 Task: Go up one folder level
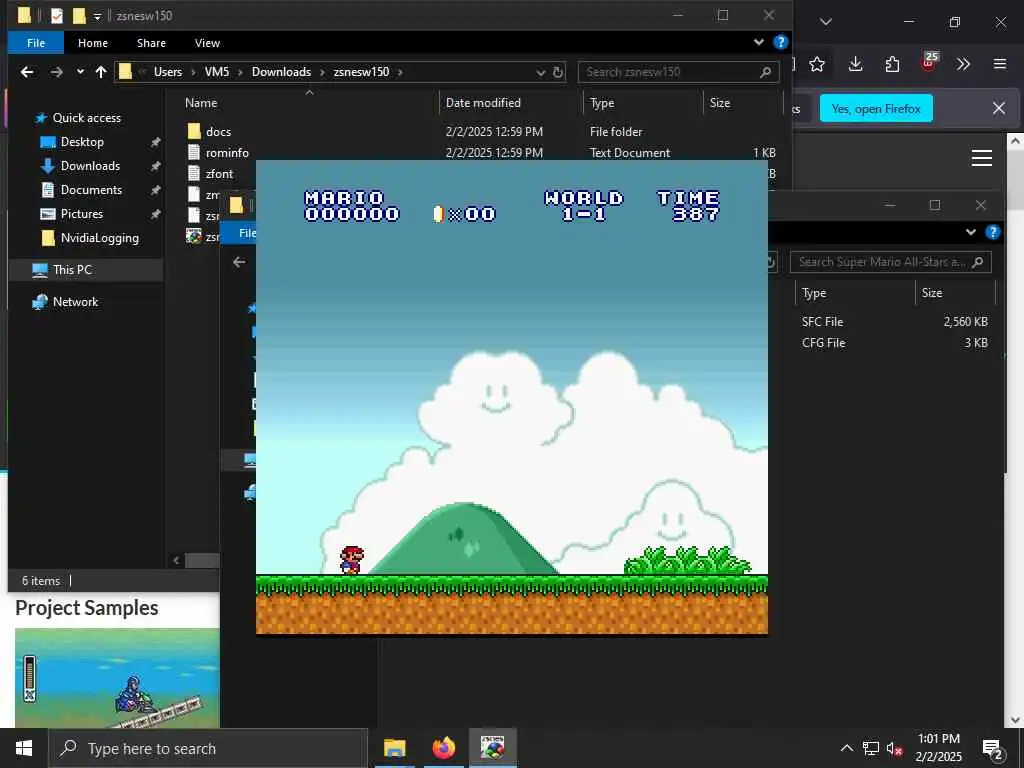pos(101,72)
